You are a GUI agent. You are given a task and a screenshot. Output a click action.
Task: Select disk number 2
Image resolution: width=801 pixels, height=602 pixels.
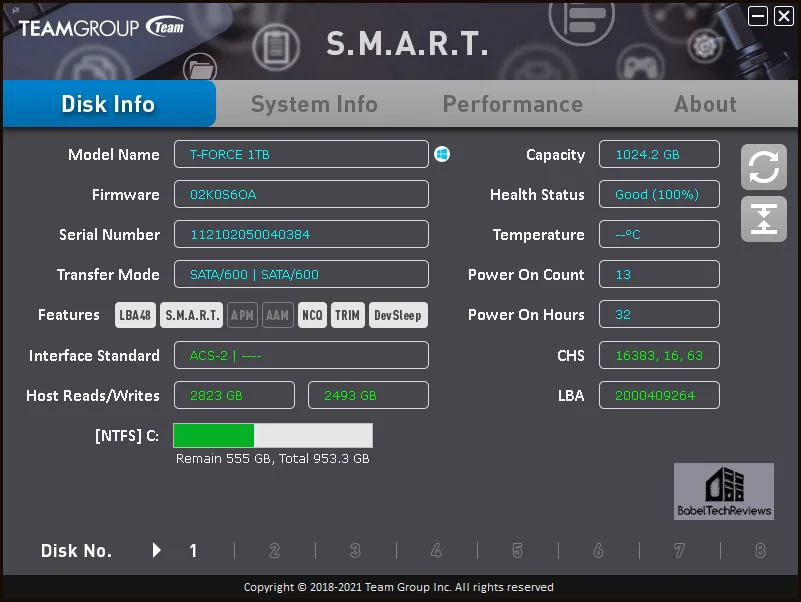coord(274,550)
